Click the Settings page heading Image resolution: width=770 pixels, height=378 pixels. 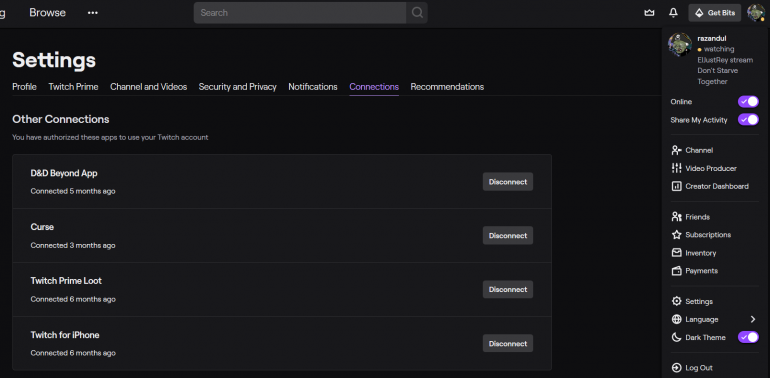point(54,60)
